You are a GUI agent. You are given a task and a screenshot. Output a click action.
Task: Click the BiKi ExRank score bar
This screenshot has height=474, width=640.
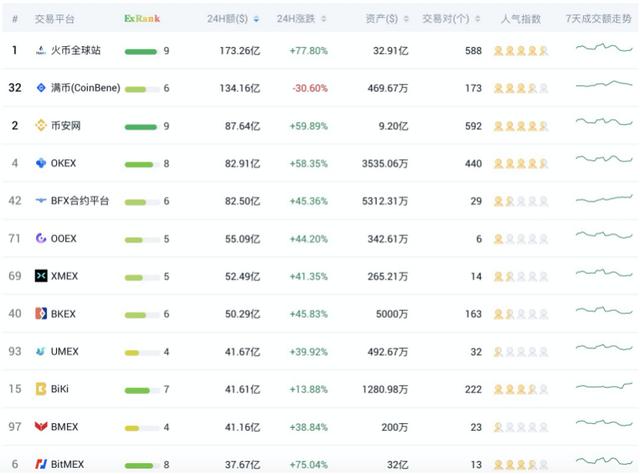click(x=142, y=390)
